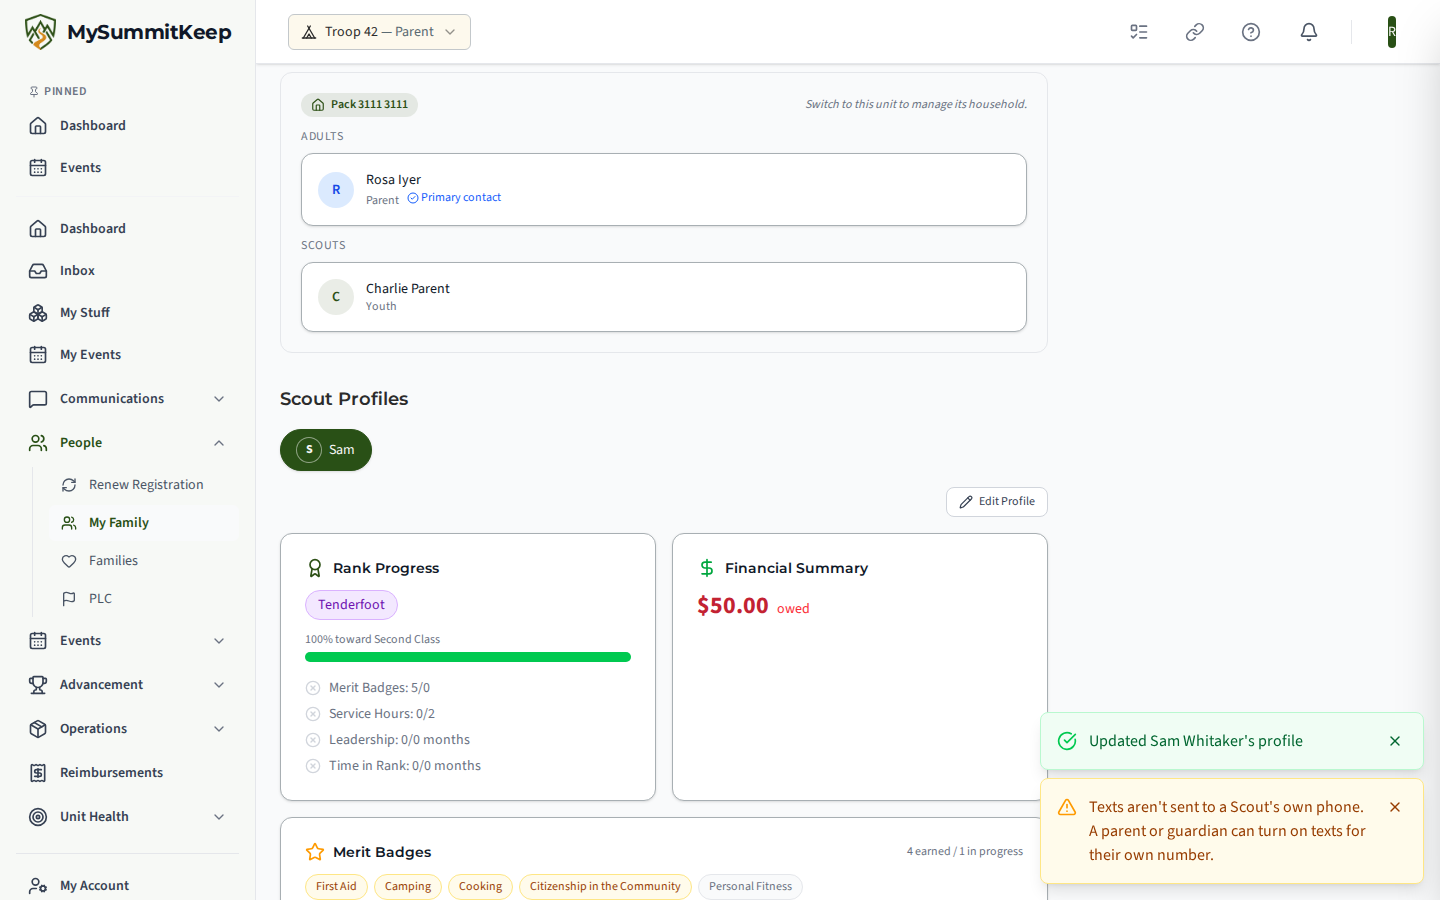Click the link chain icon in header

click(x=1195, y=32)
